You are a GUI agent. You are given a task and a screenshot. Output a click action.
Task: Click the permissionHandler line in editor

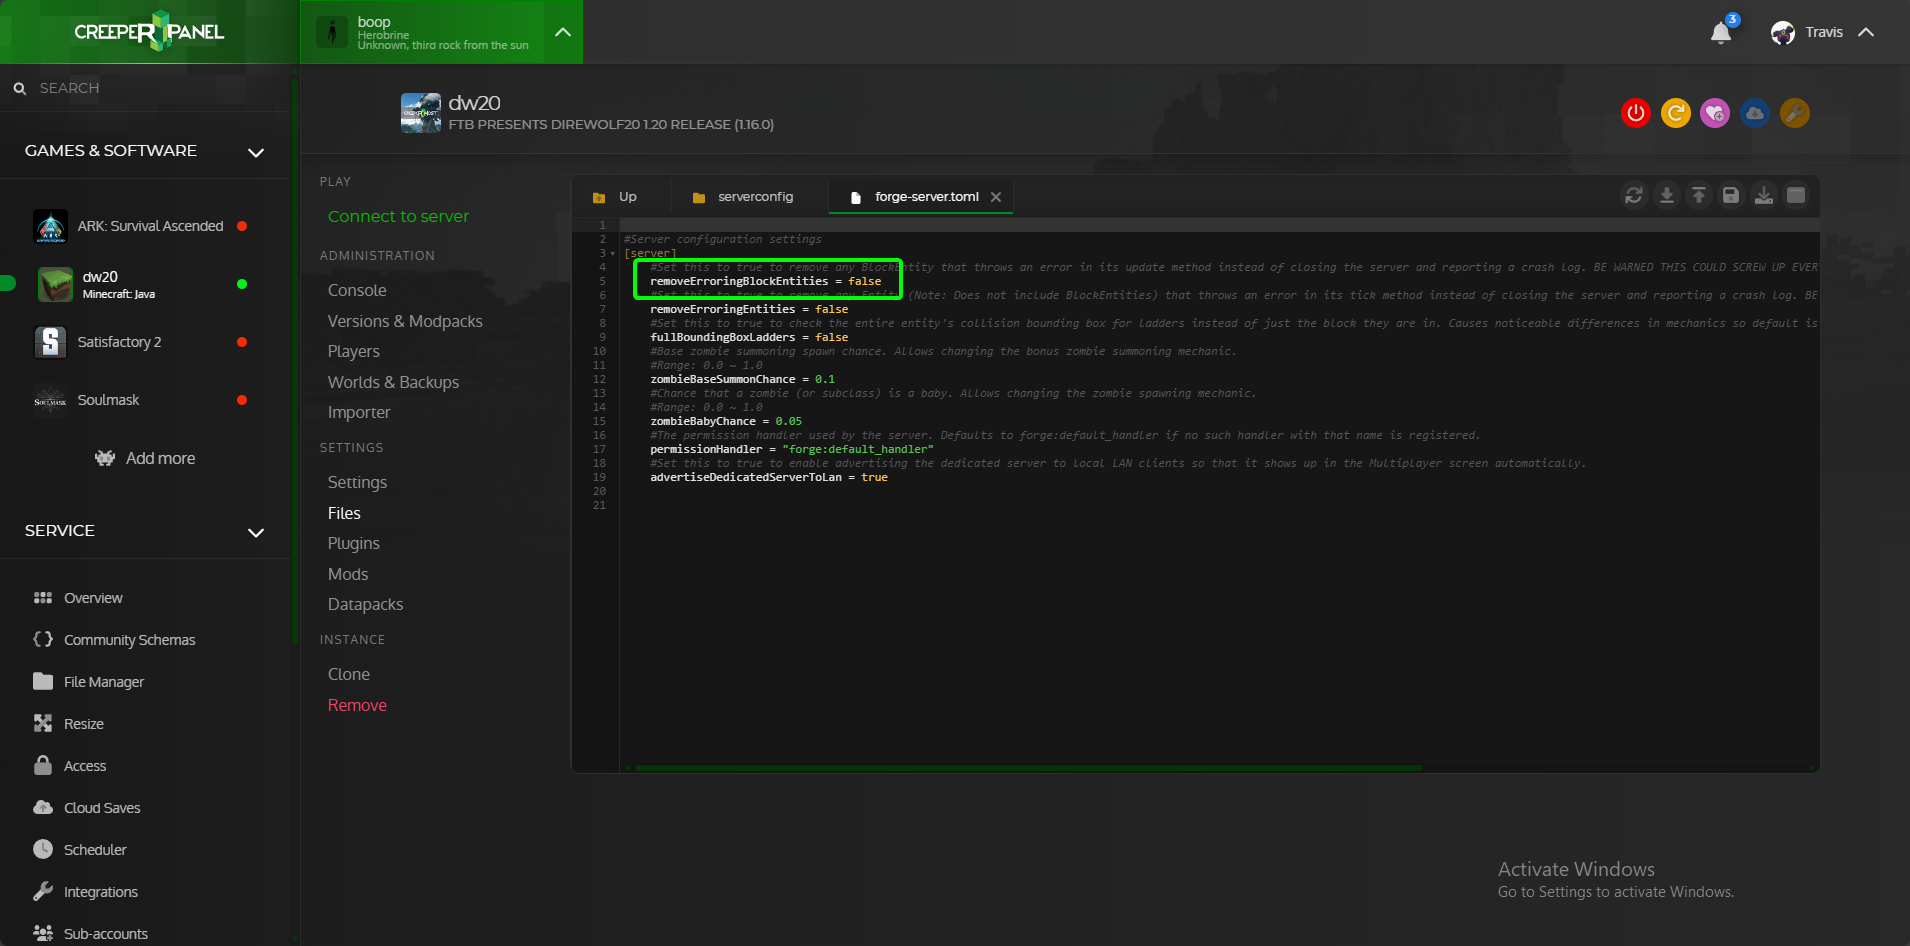click(792, 449)
